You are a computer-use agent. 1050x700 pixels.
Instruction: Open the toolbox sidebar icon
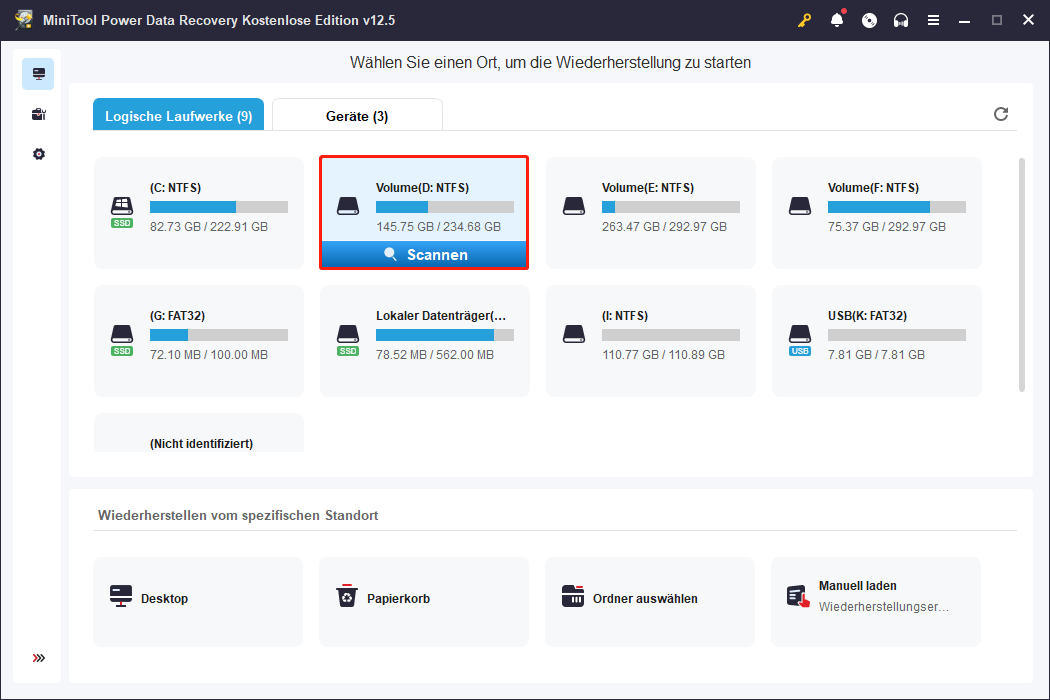39,114
